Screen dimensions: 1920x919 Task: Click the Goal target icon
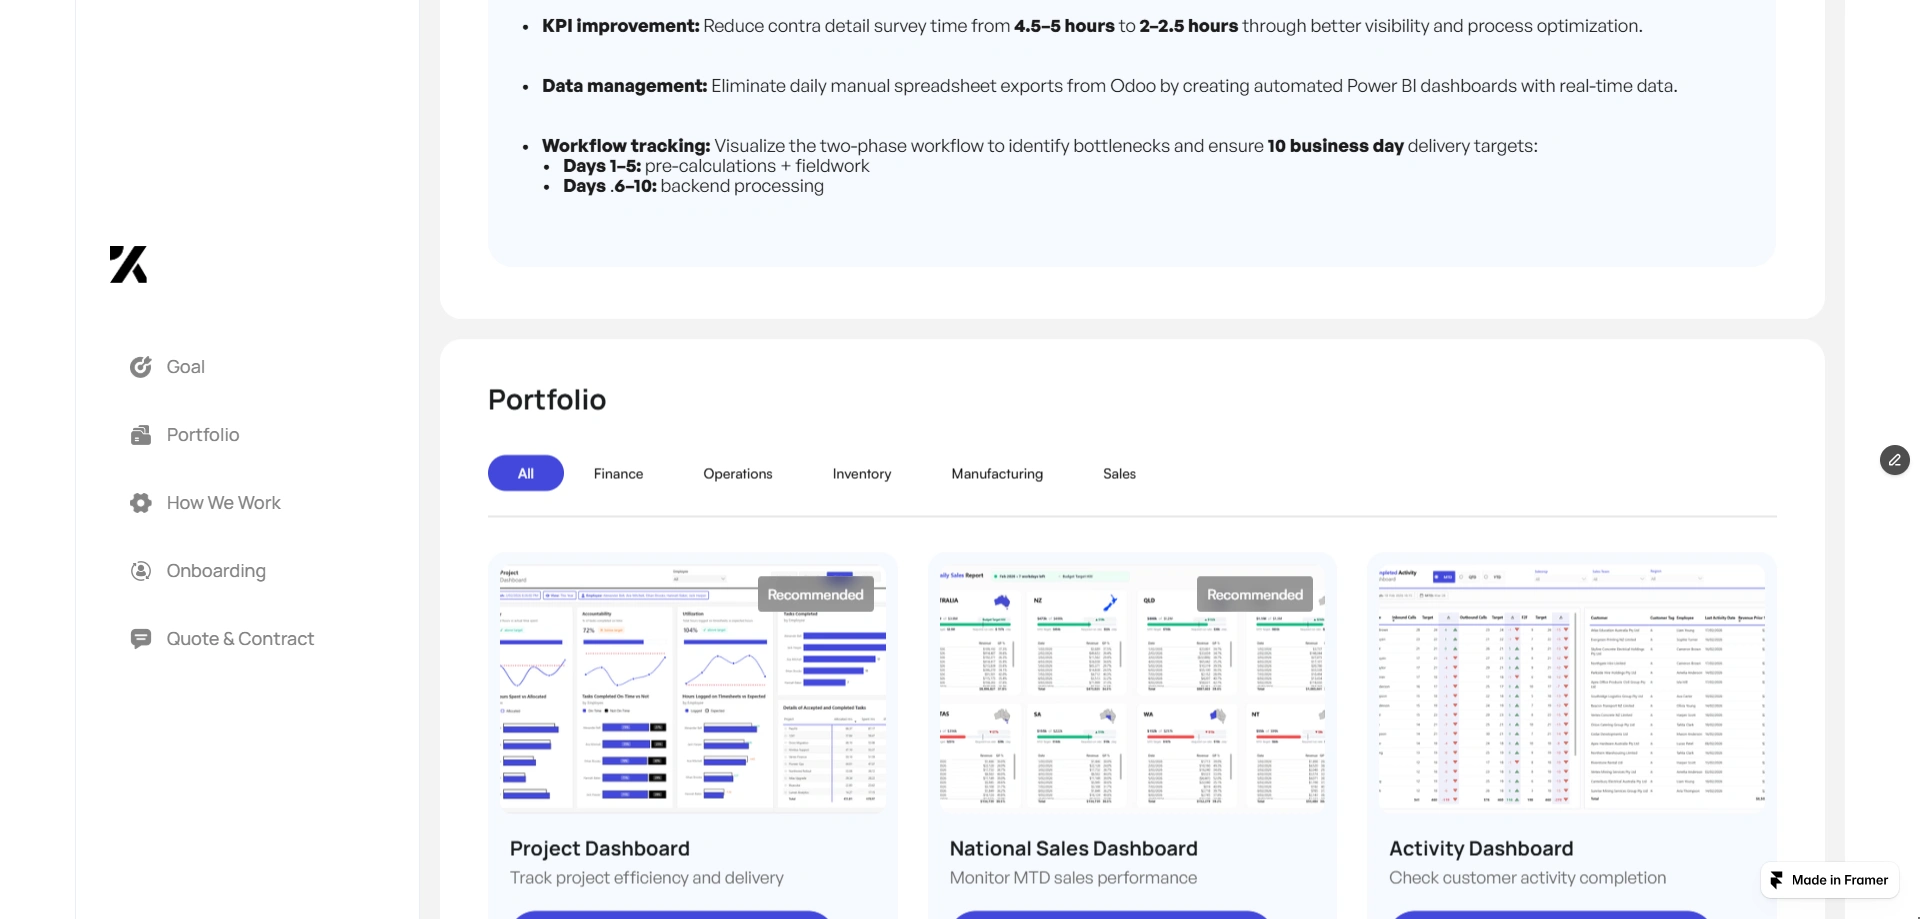tap(141, 367)
